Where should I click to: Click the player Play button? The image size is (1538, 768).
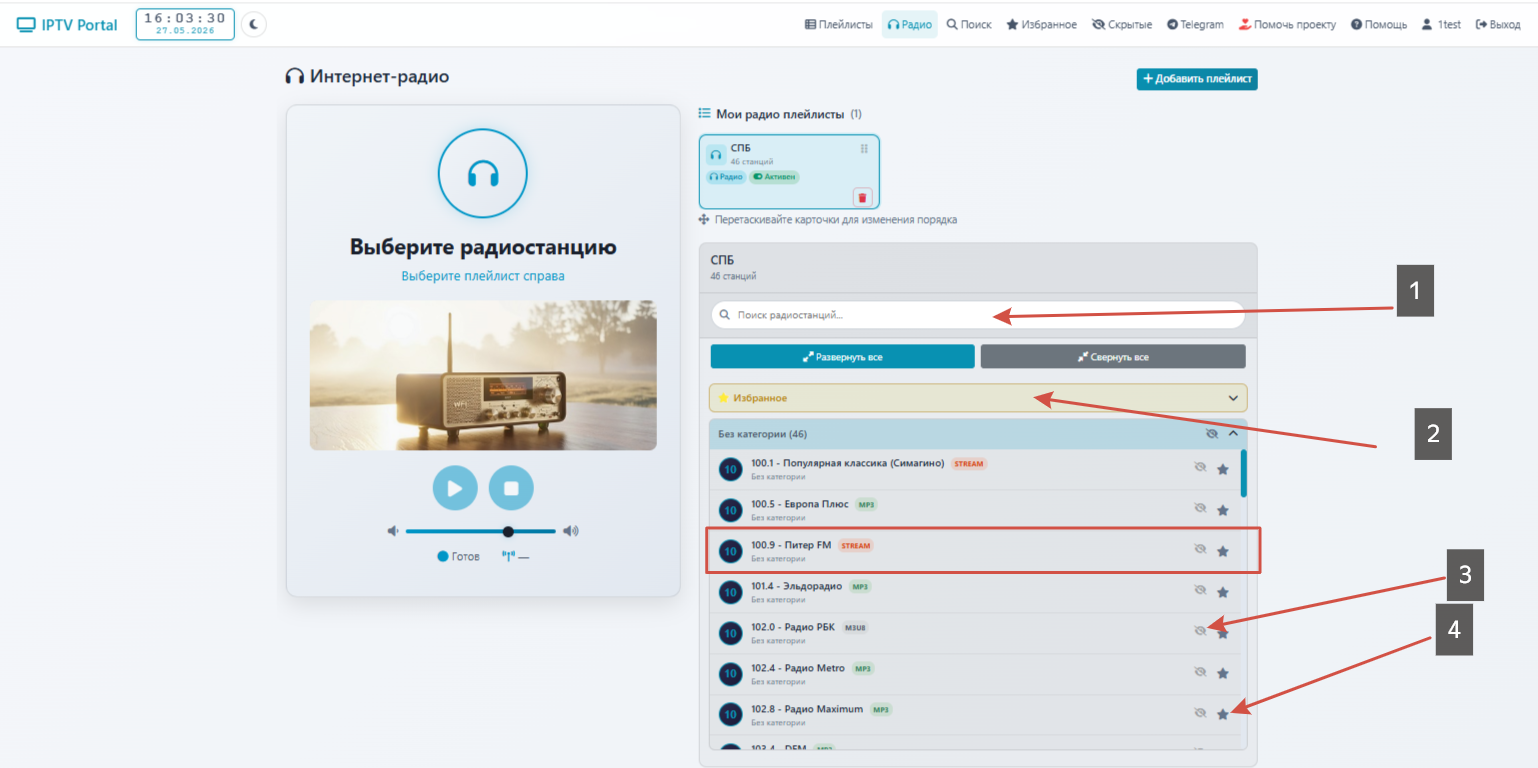tap(455, 489)
